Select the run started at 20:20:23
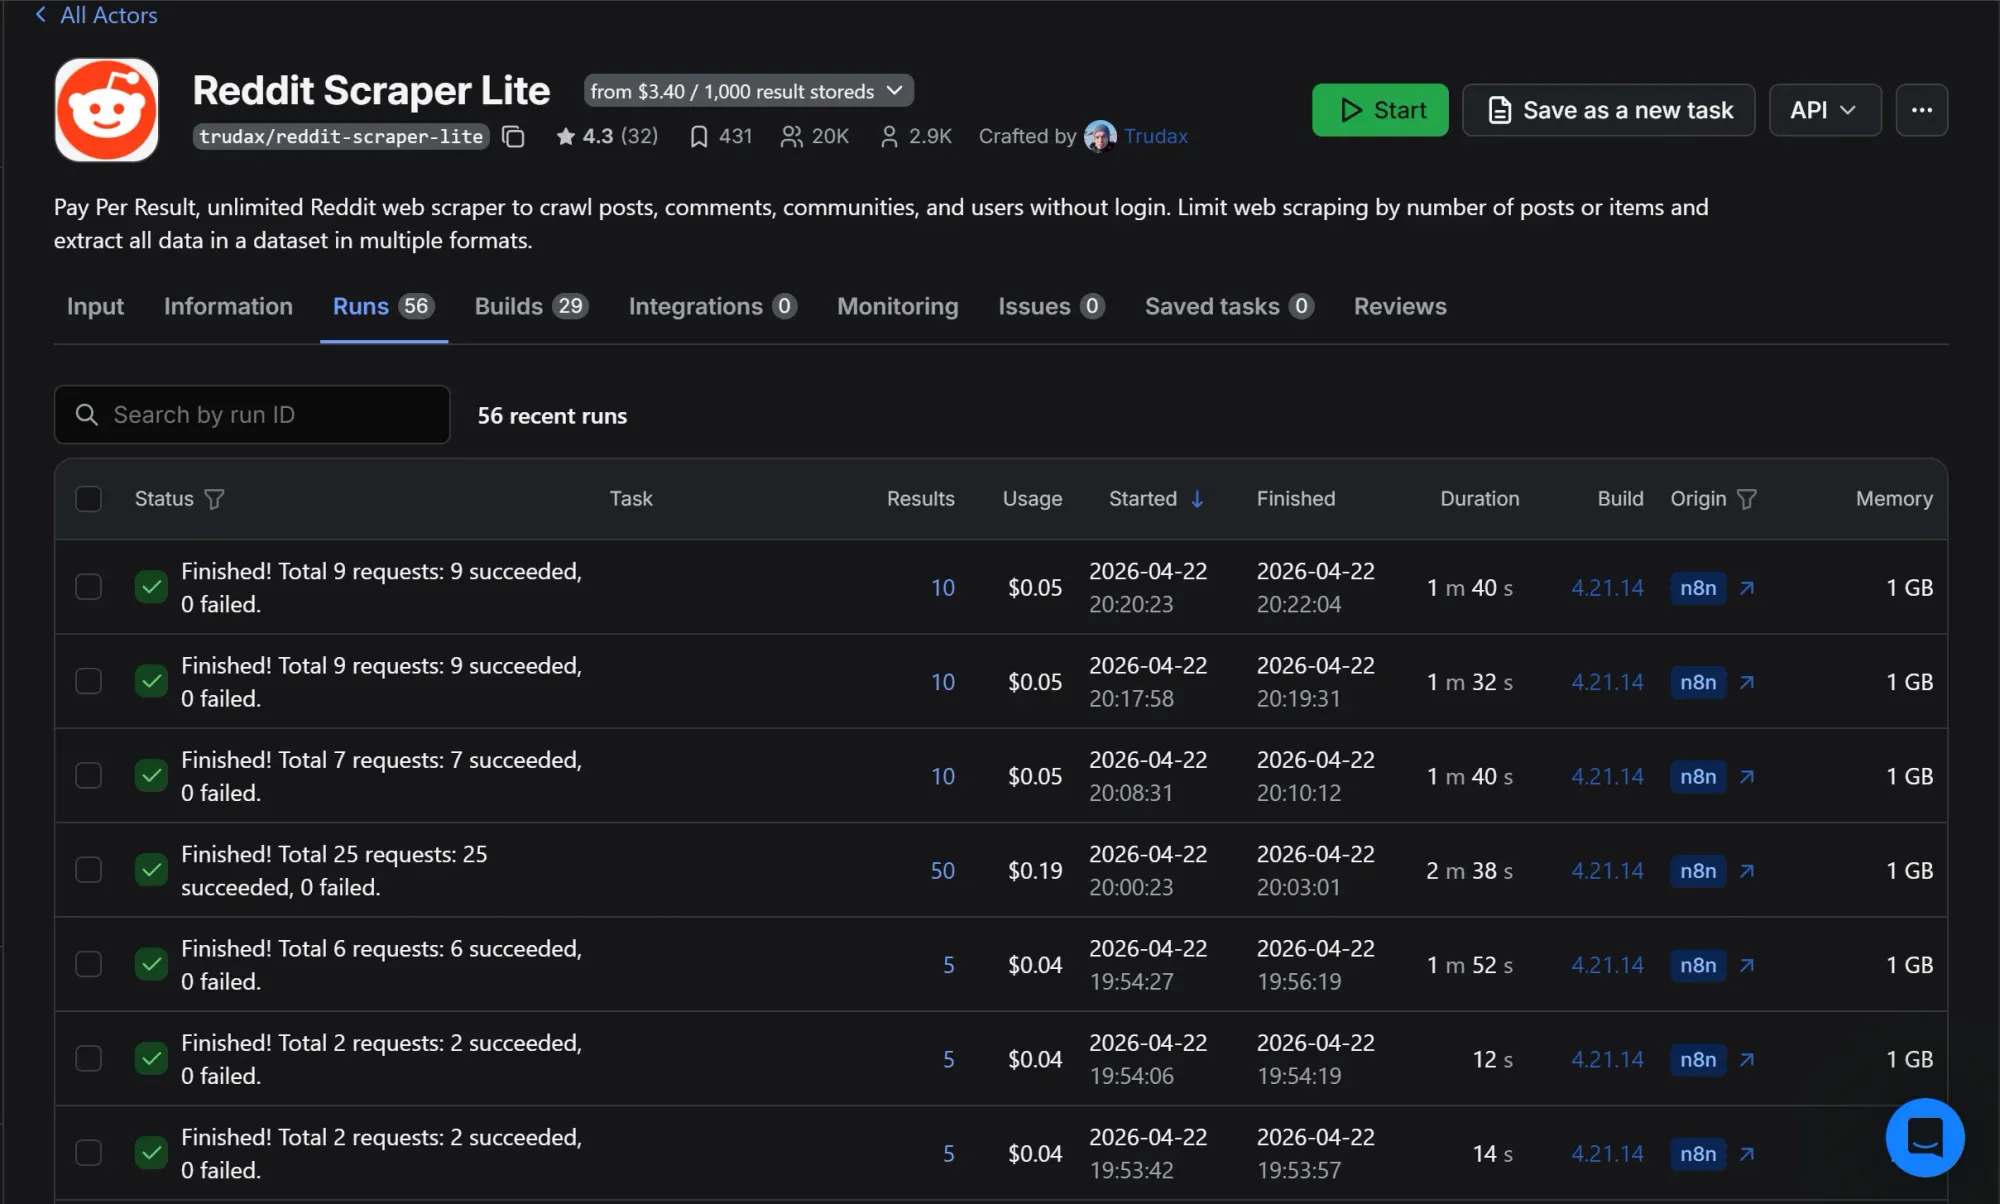The height and width of the screenshot is (1204, 2000). (88, 587)
